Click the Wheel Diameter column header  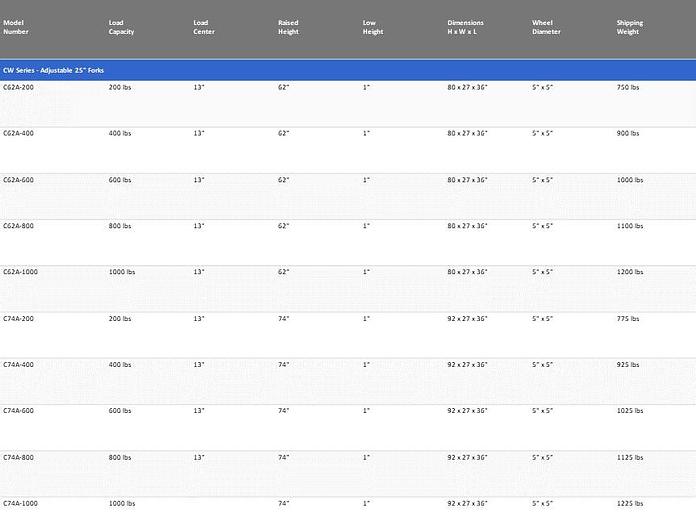coord(546,27)
